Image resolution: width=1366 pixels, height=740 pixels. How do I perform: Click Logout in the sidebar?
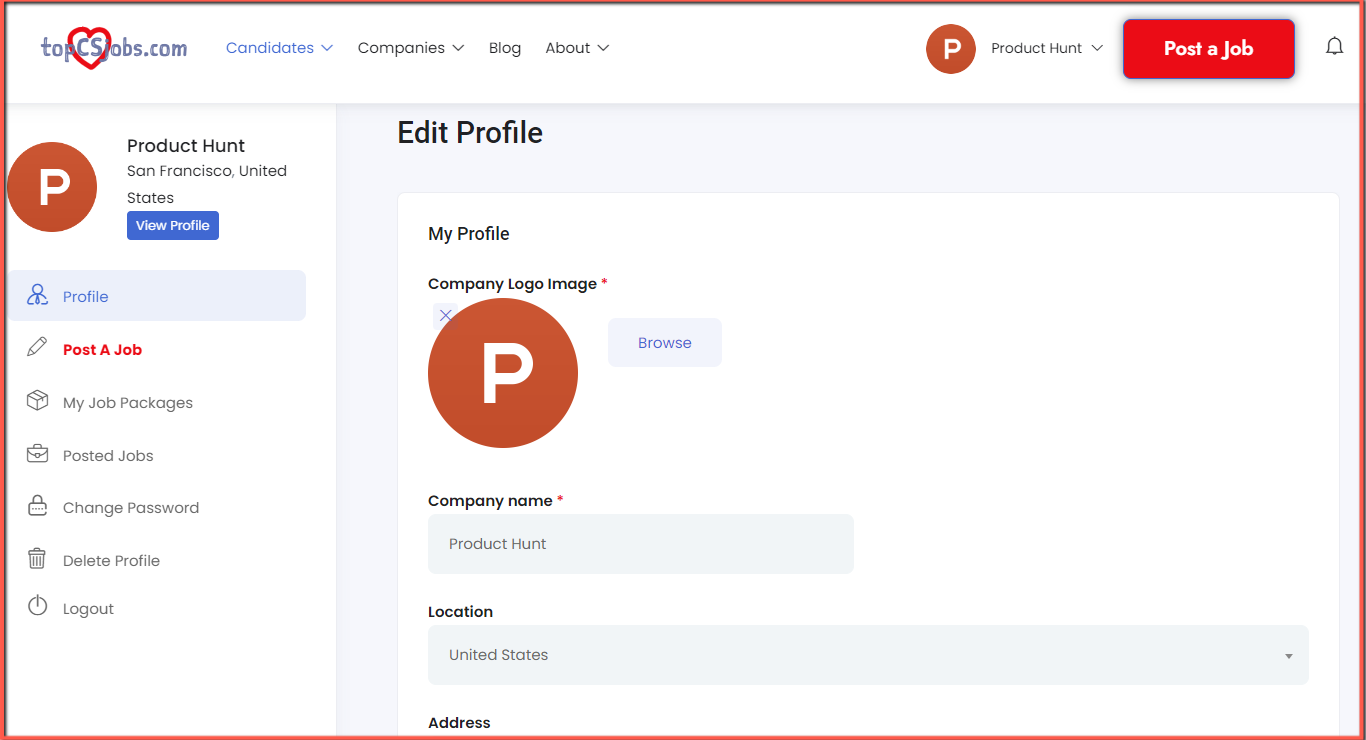coord(88,609)
